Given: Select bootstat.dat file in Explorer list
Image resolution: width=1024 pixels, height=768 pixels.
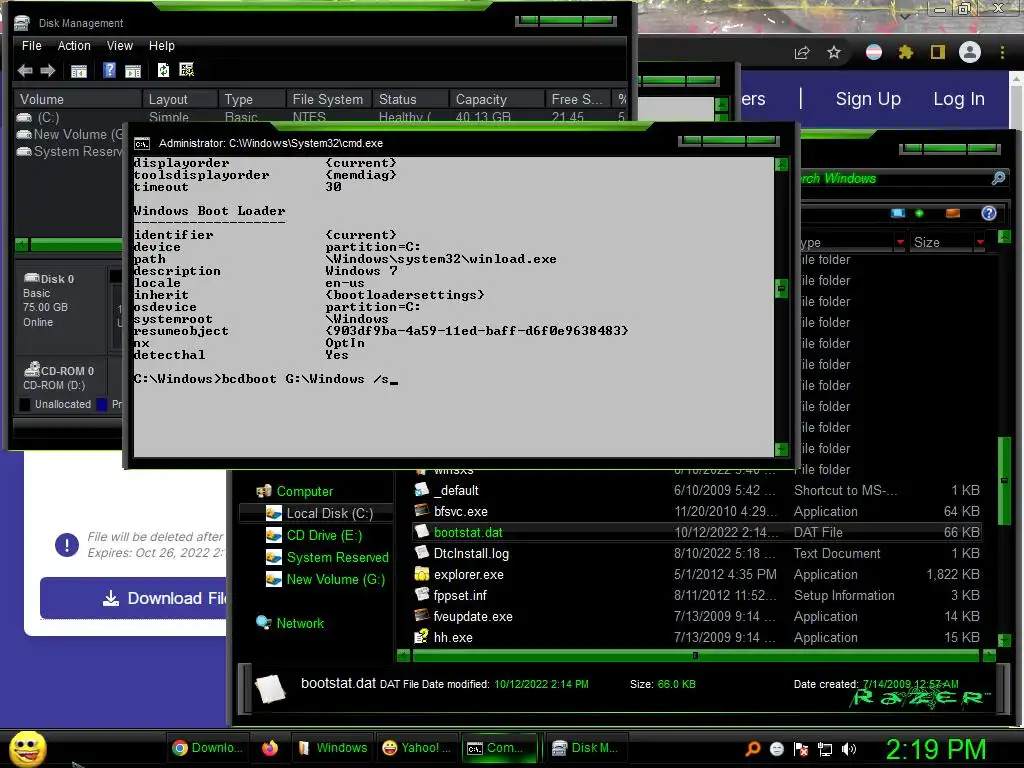Looking at the screenshot, I should coord(697,533).
